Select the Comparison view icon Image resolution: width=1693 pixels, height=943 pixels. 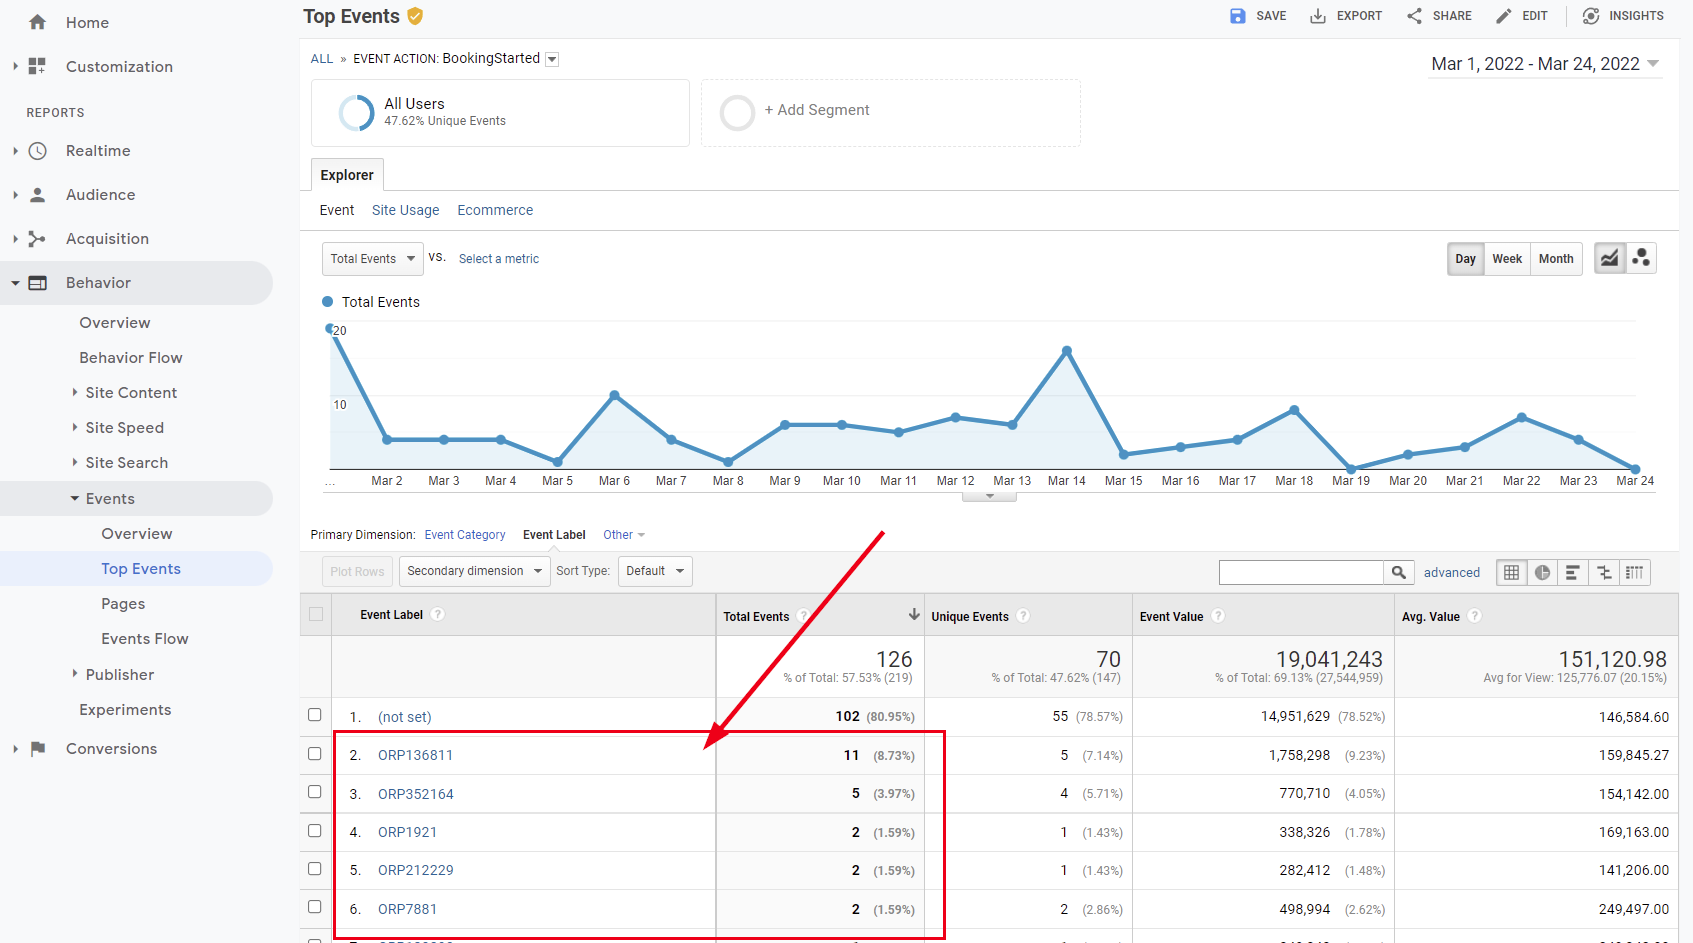(x=1604, y=572)
